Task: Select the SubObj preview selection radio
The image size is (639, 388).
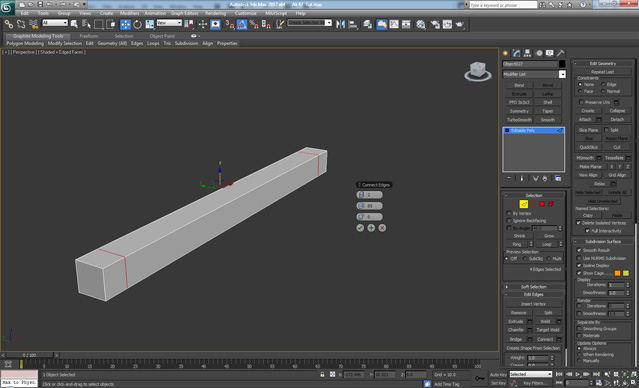Action: [525, 259]
